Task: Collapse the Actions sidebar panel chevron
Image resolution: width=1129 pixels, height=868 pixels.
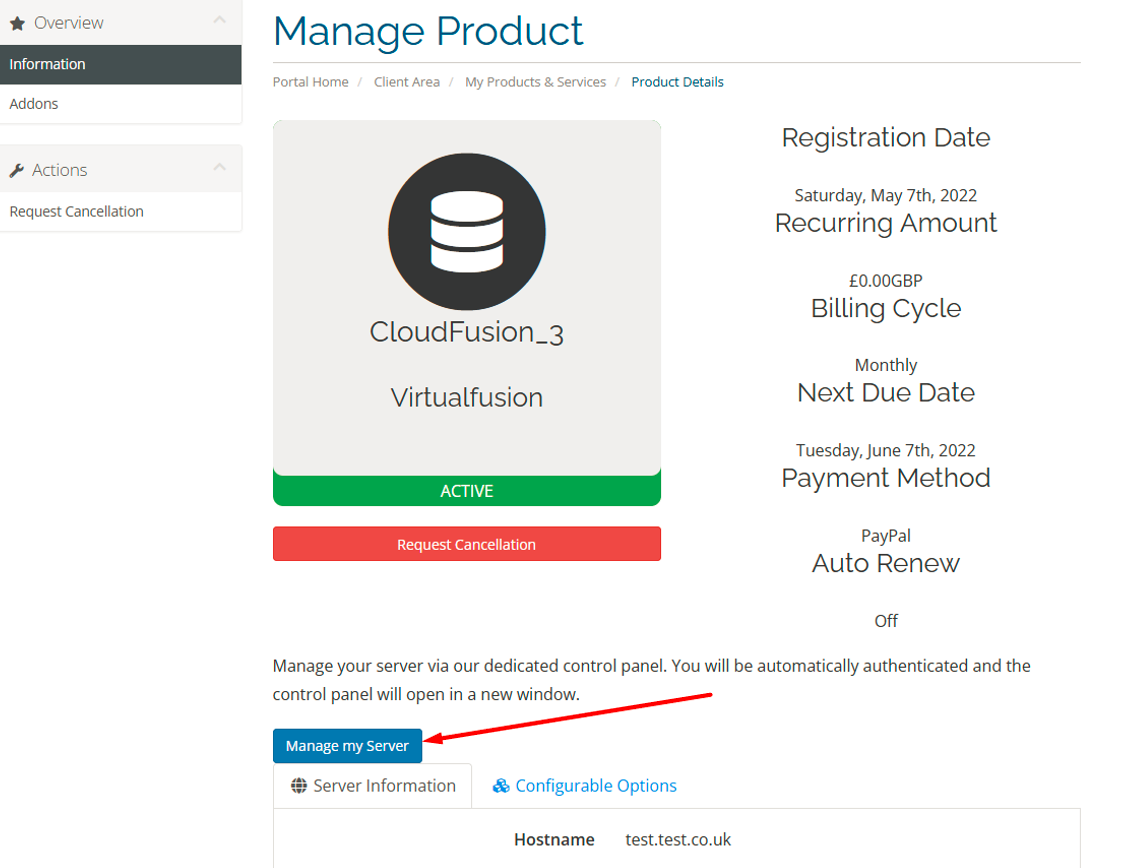Action: pos(220,168)
